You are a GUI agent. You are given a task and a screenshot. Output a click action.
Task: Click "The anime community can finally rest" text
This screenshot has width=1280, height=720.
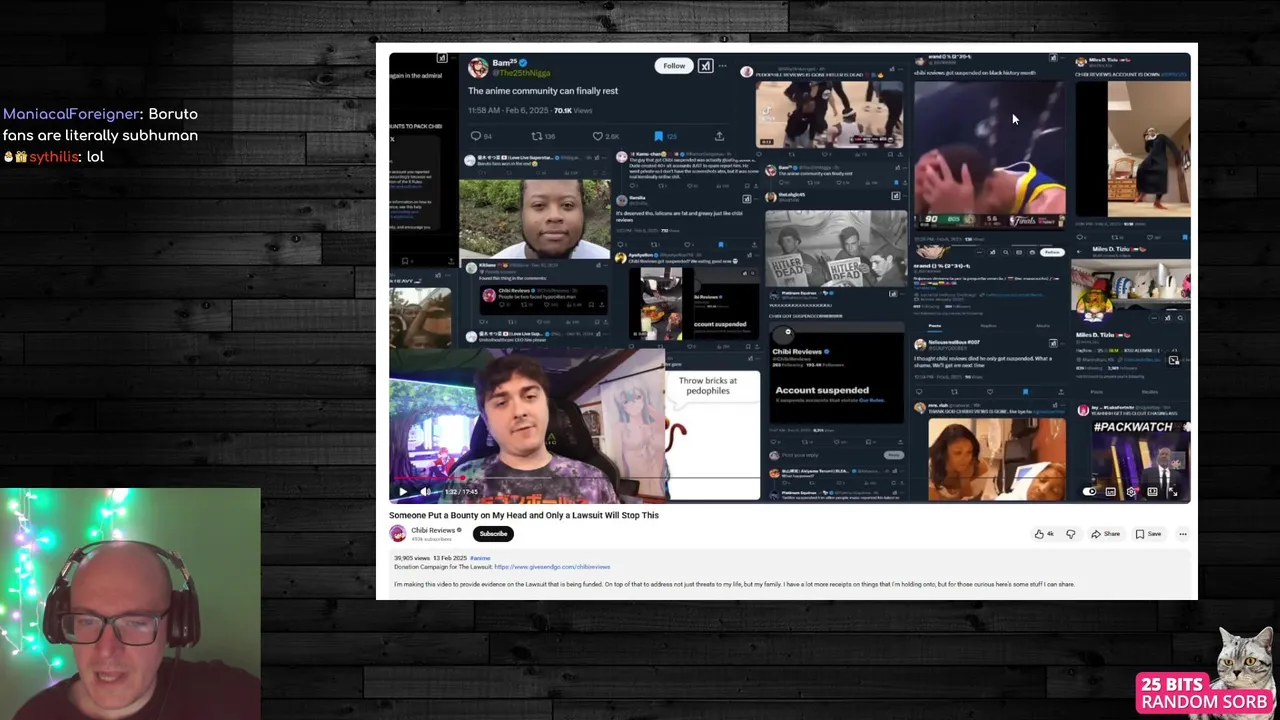click(x=543, y=90)
